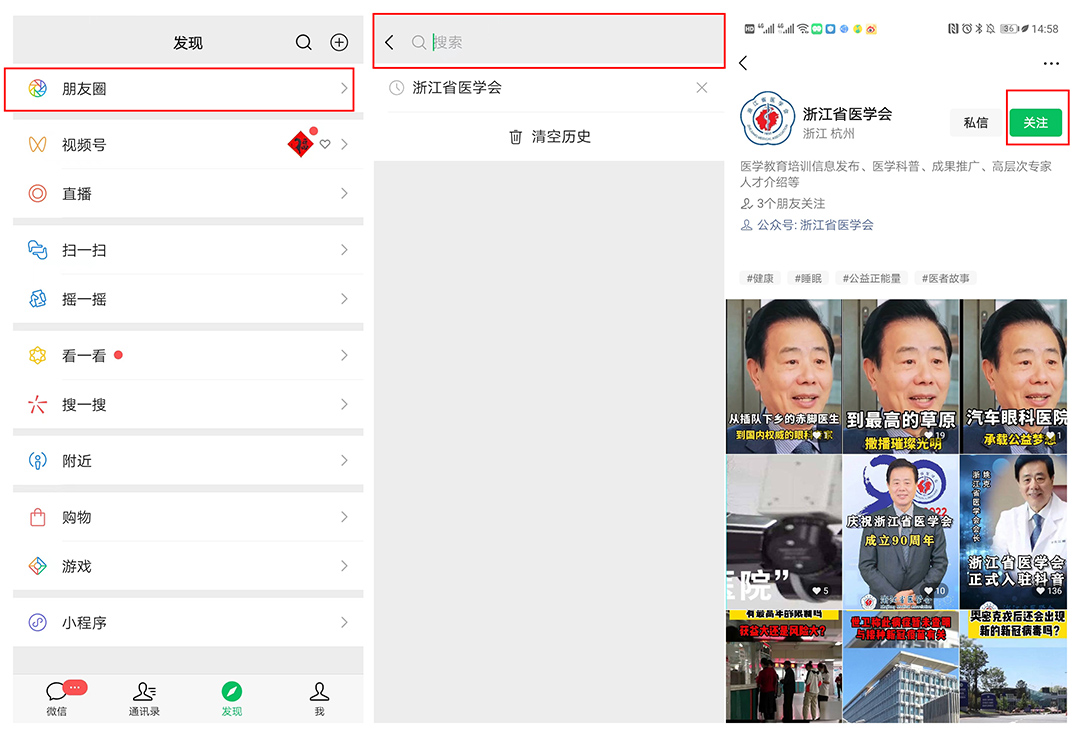Open video 浙江省医学会正式入驻抖音
This screenshot has width=1080, height=736.
point(1014,532)
